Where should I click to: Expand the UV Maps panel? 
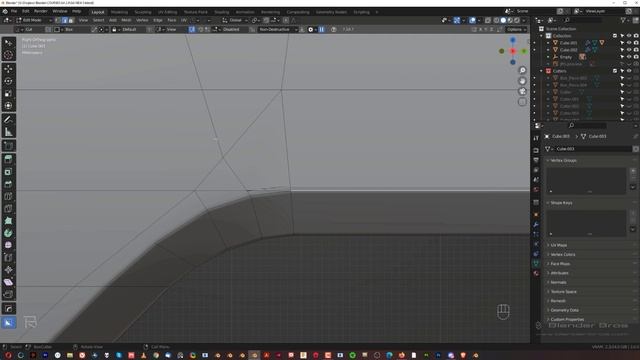click(x=558, y=245)
